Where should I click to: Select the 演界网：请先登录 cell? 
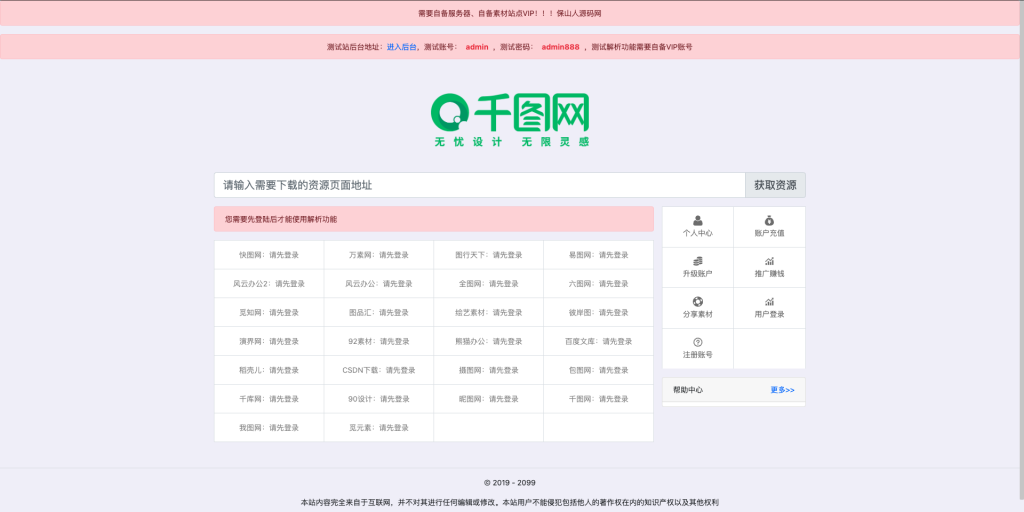[x=269, y=341]
